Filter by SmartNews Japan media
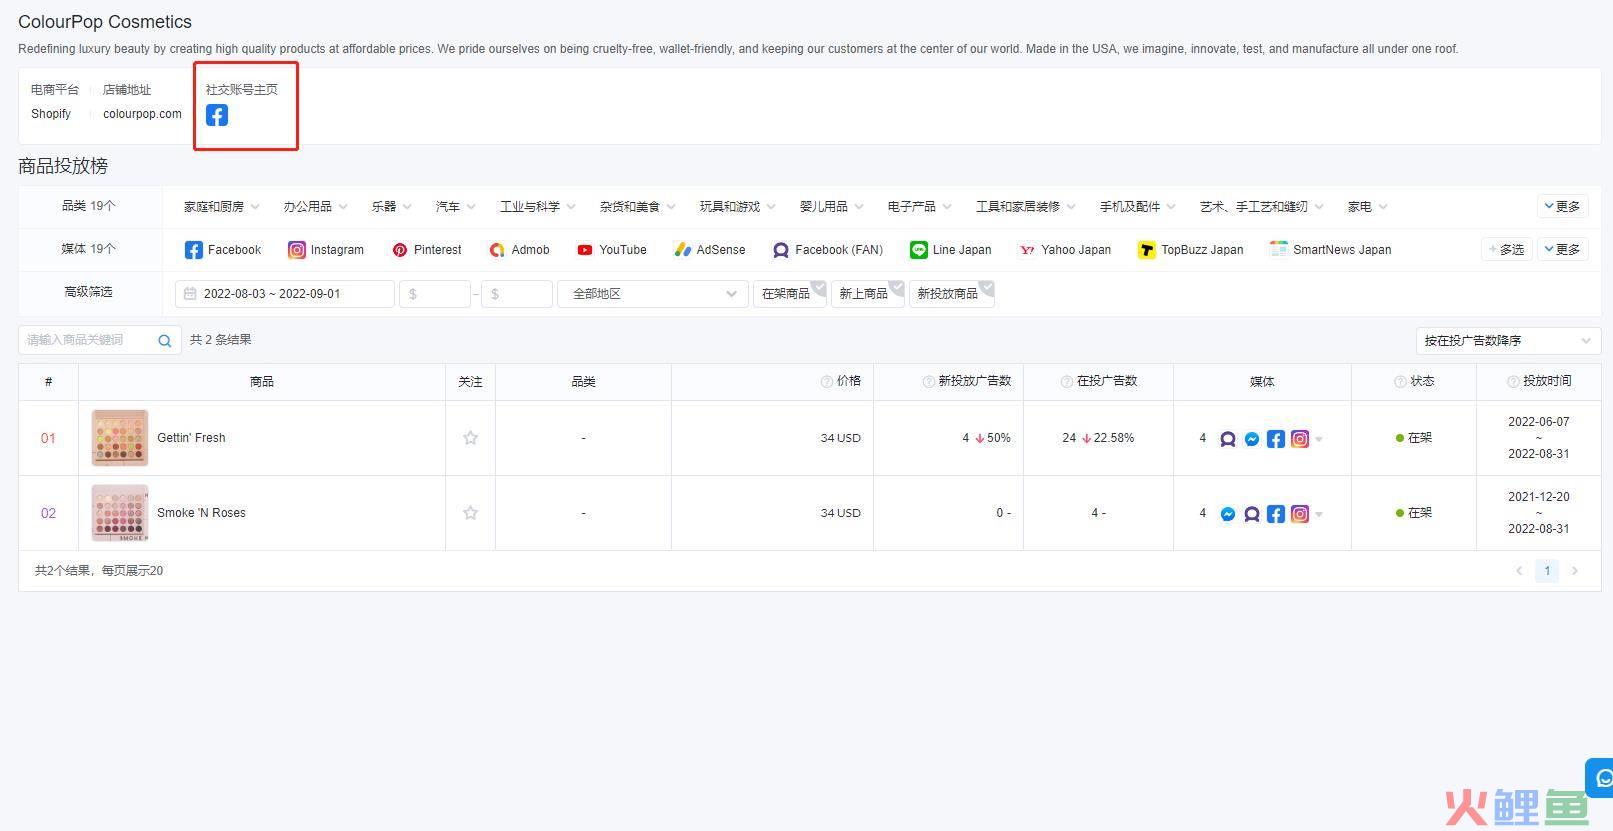Screen dimensions: 1613x831 (x=1330, y=250)
